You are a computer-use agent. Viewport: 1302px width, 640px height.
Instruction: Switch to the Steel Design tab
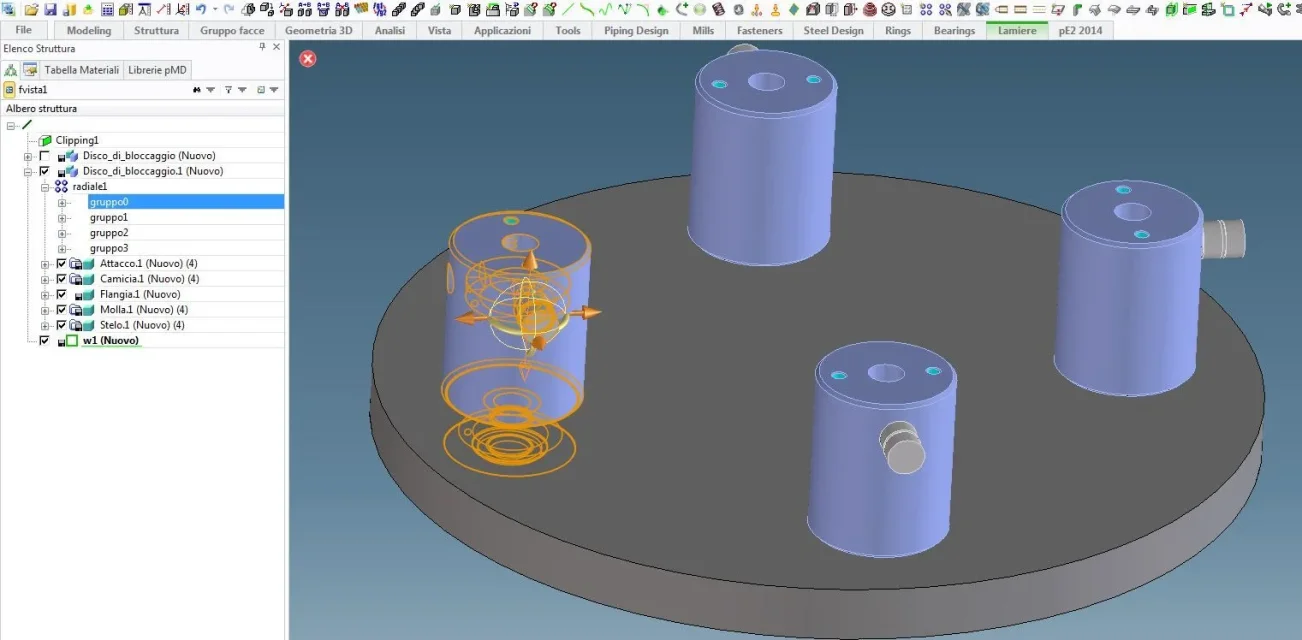(833, 31)
